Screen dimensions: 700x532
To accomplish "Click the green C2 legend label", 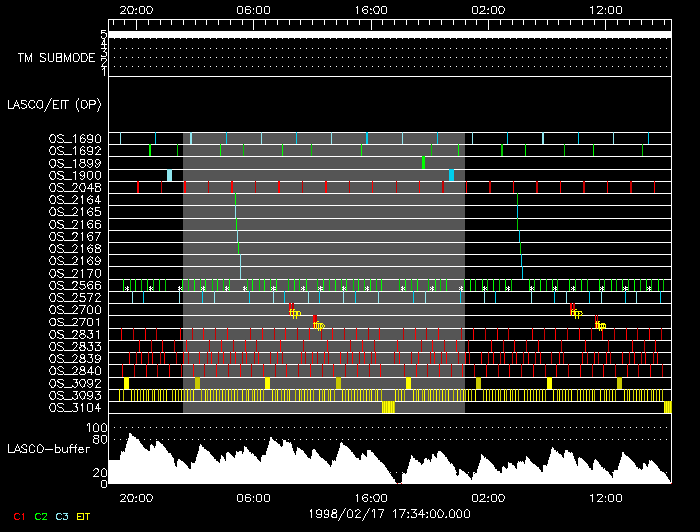I will pyautogui.click(x=41, y=517).
